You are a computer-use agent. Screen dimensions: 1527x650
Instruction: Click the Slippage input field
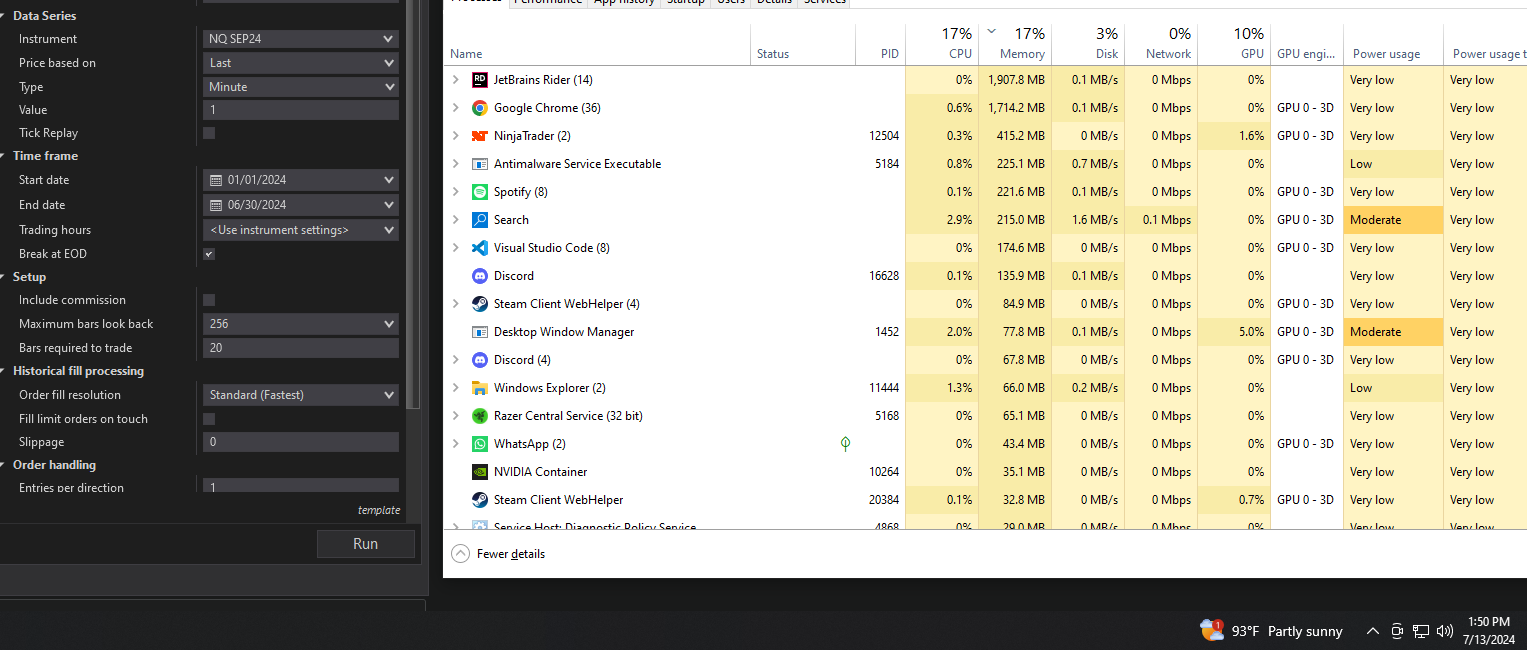click(301, 442)
